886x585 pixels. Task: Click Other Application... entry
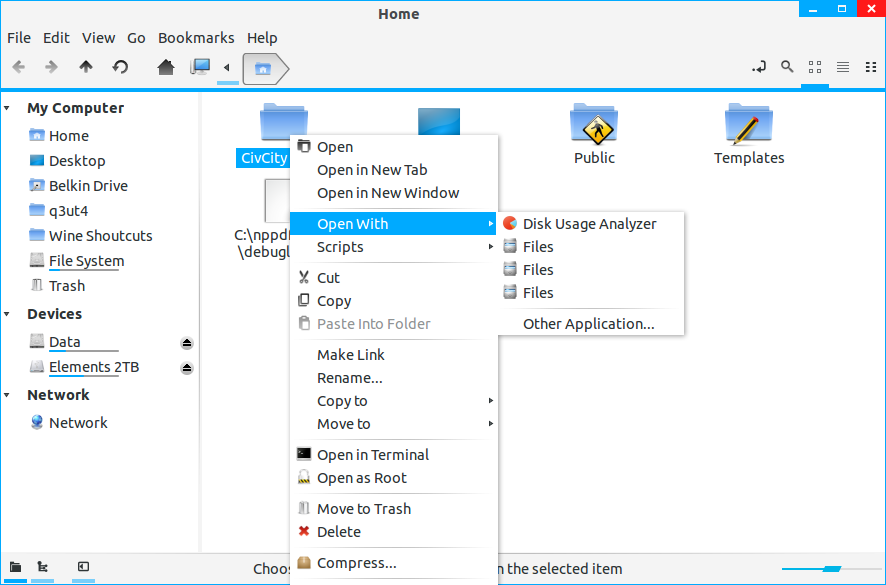pos(588,324)
